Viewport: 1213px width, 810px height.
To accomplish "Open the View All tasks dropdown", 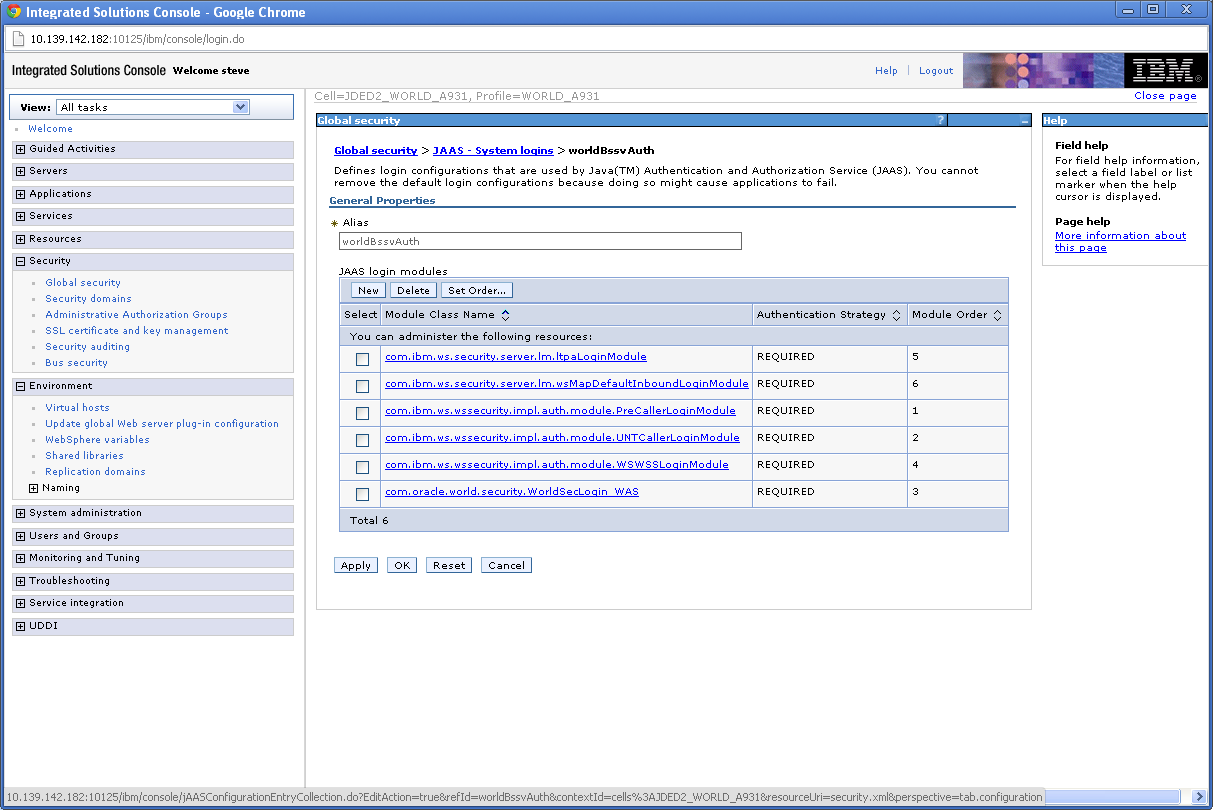I will tap(153, 107).
